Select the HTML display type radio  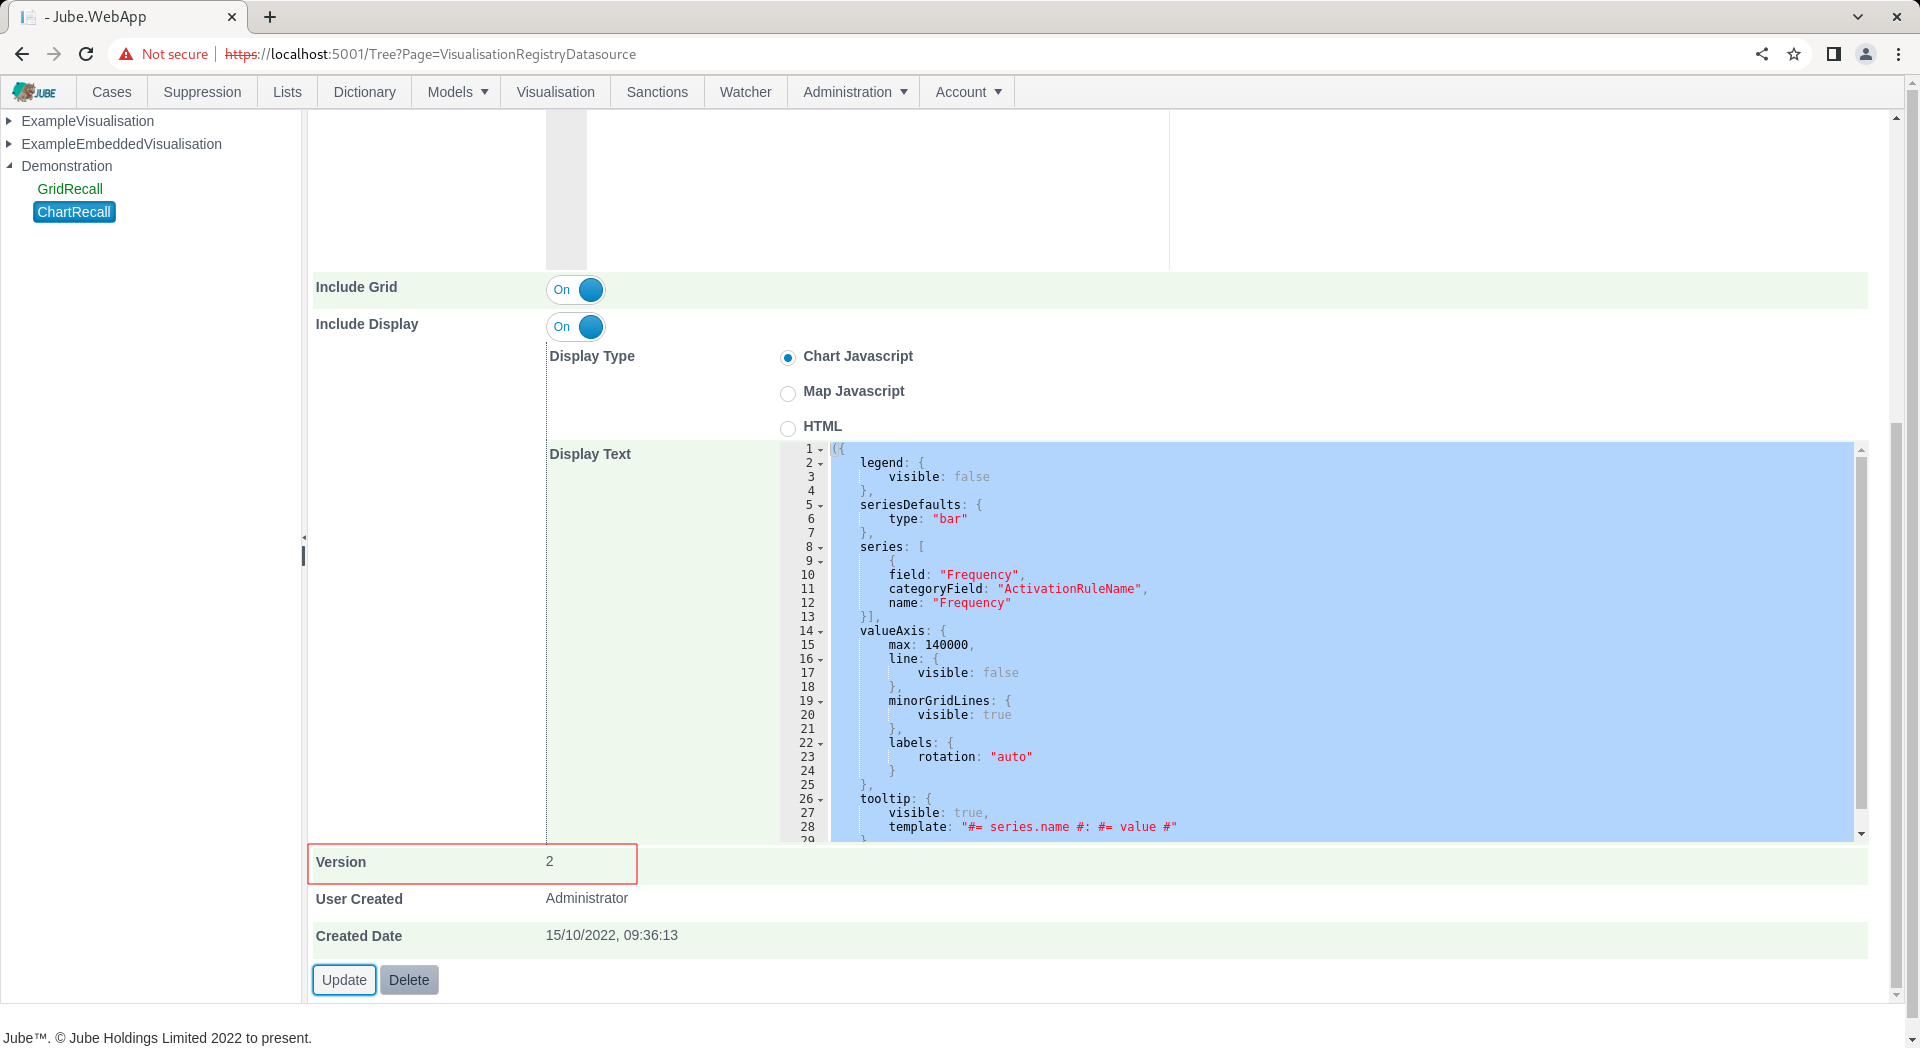click(788, 429)
